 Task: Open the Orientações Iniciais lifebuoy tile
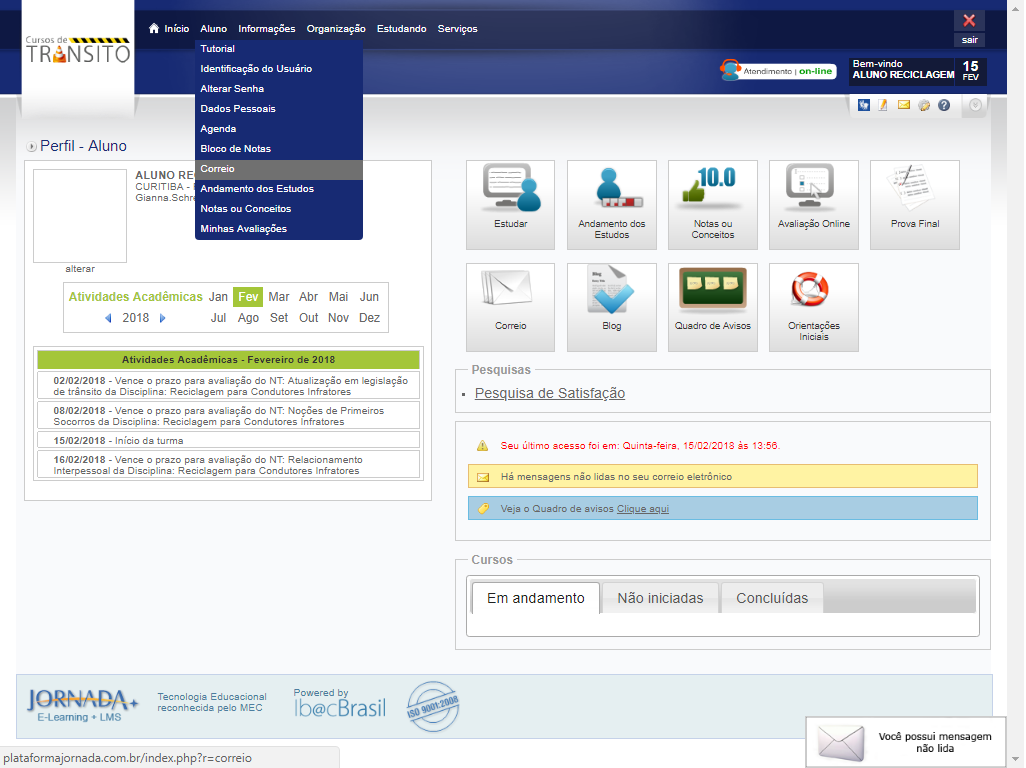coord(814,307)
